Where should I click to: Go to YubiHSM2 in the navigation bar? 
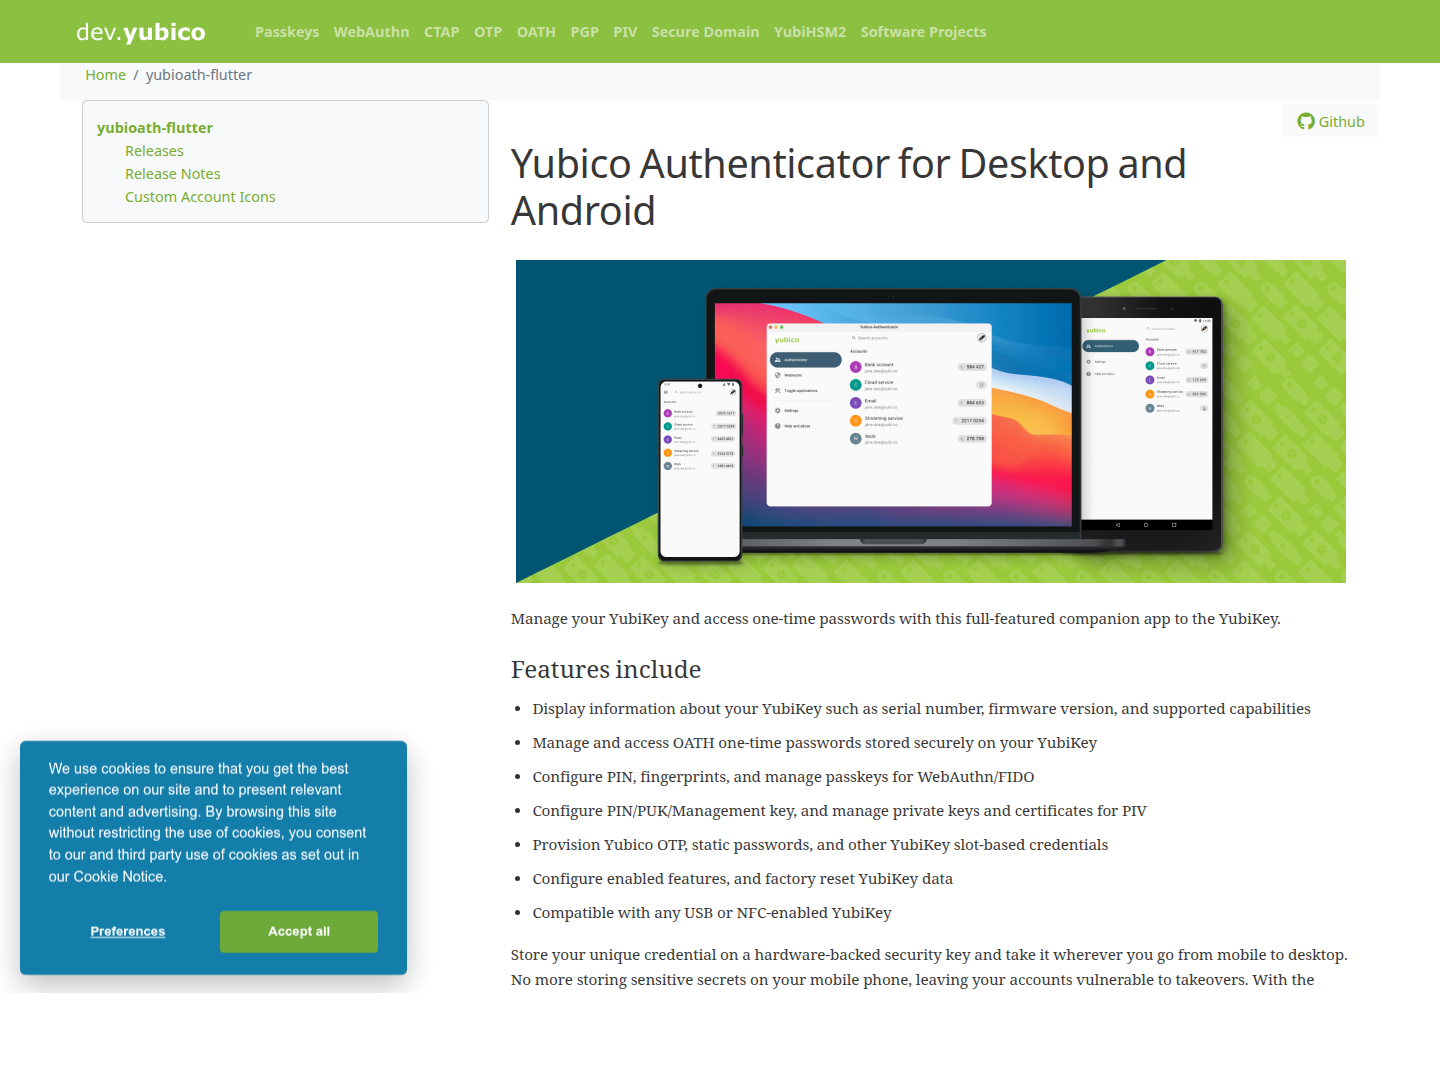coord(810,32)
